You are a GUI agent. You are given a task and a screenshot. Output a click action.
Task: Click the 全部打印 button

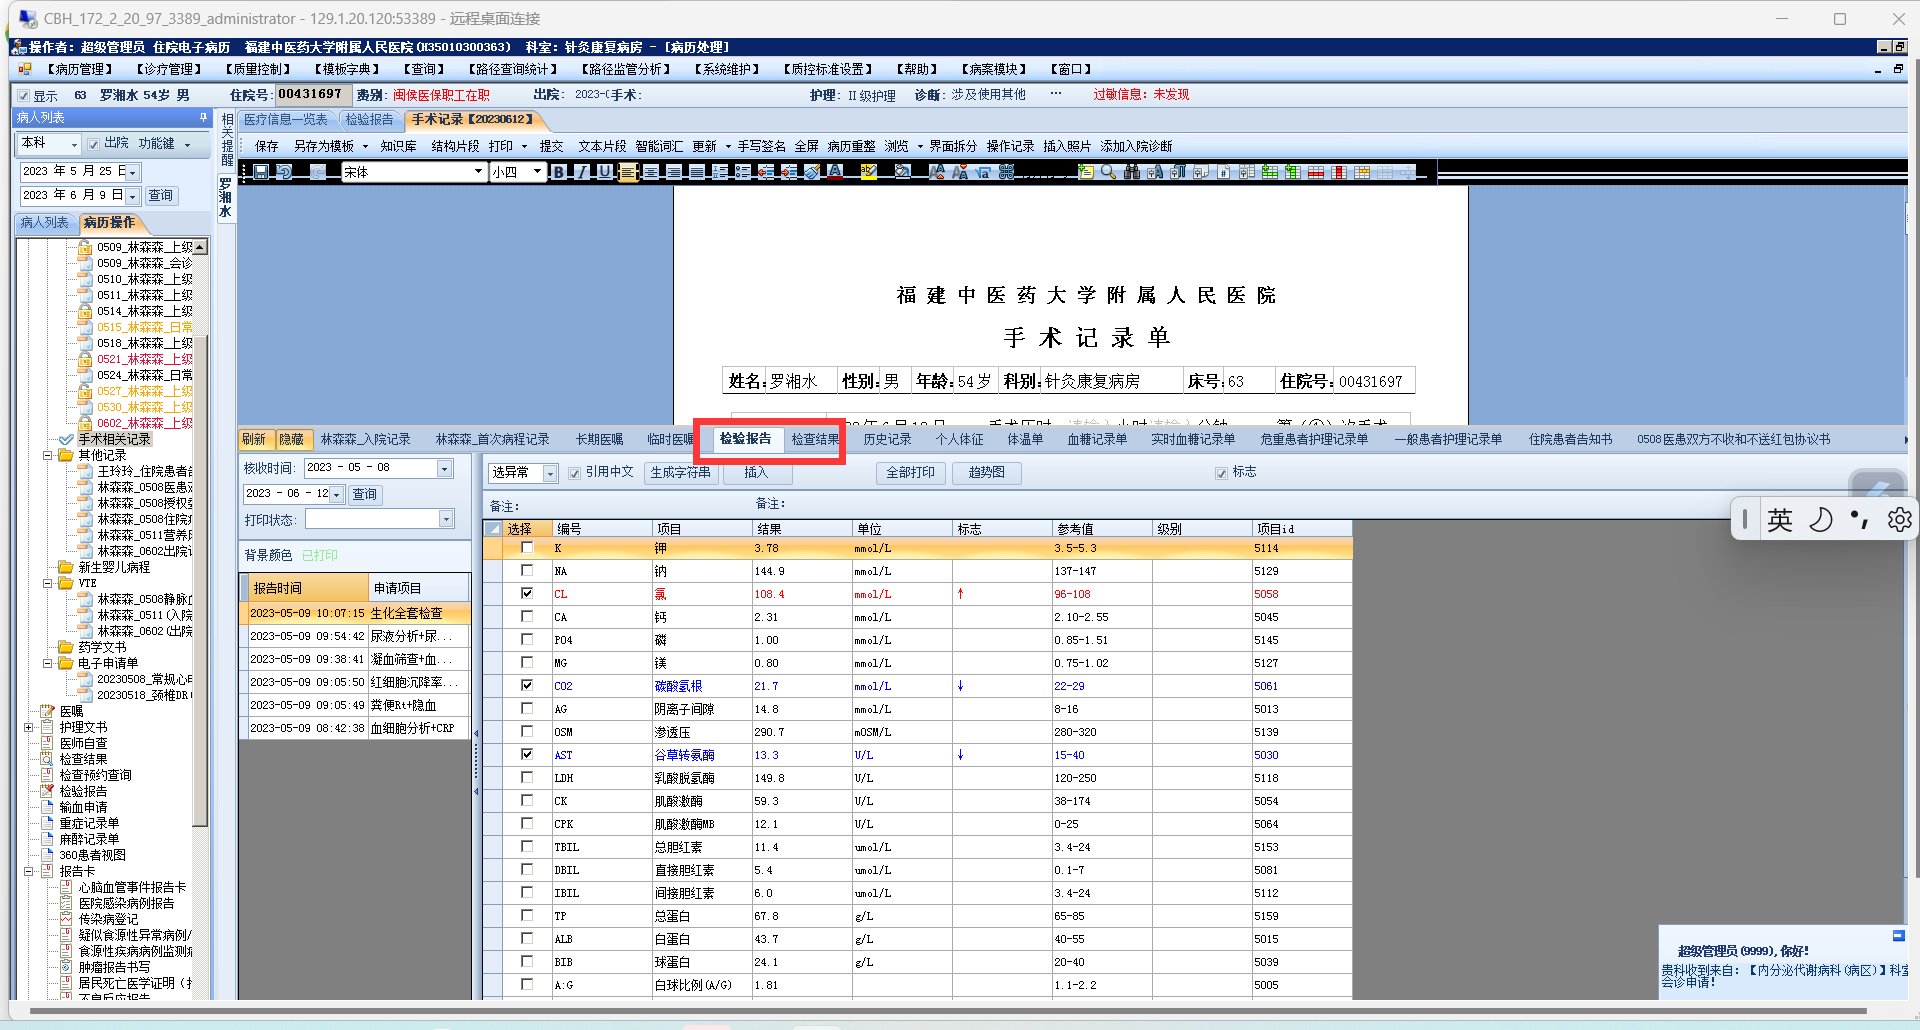[x=911, y=473]
